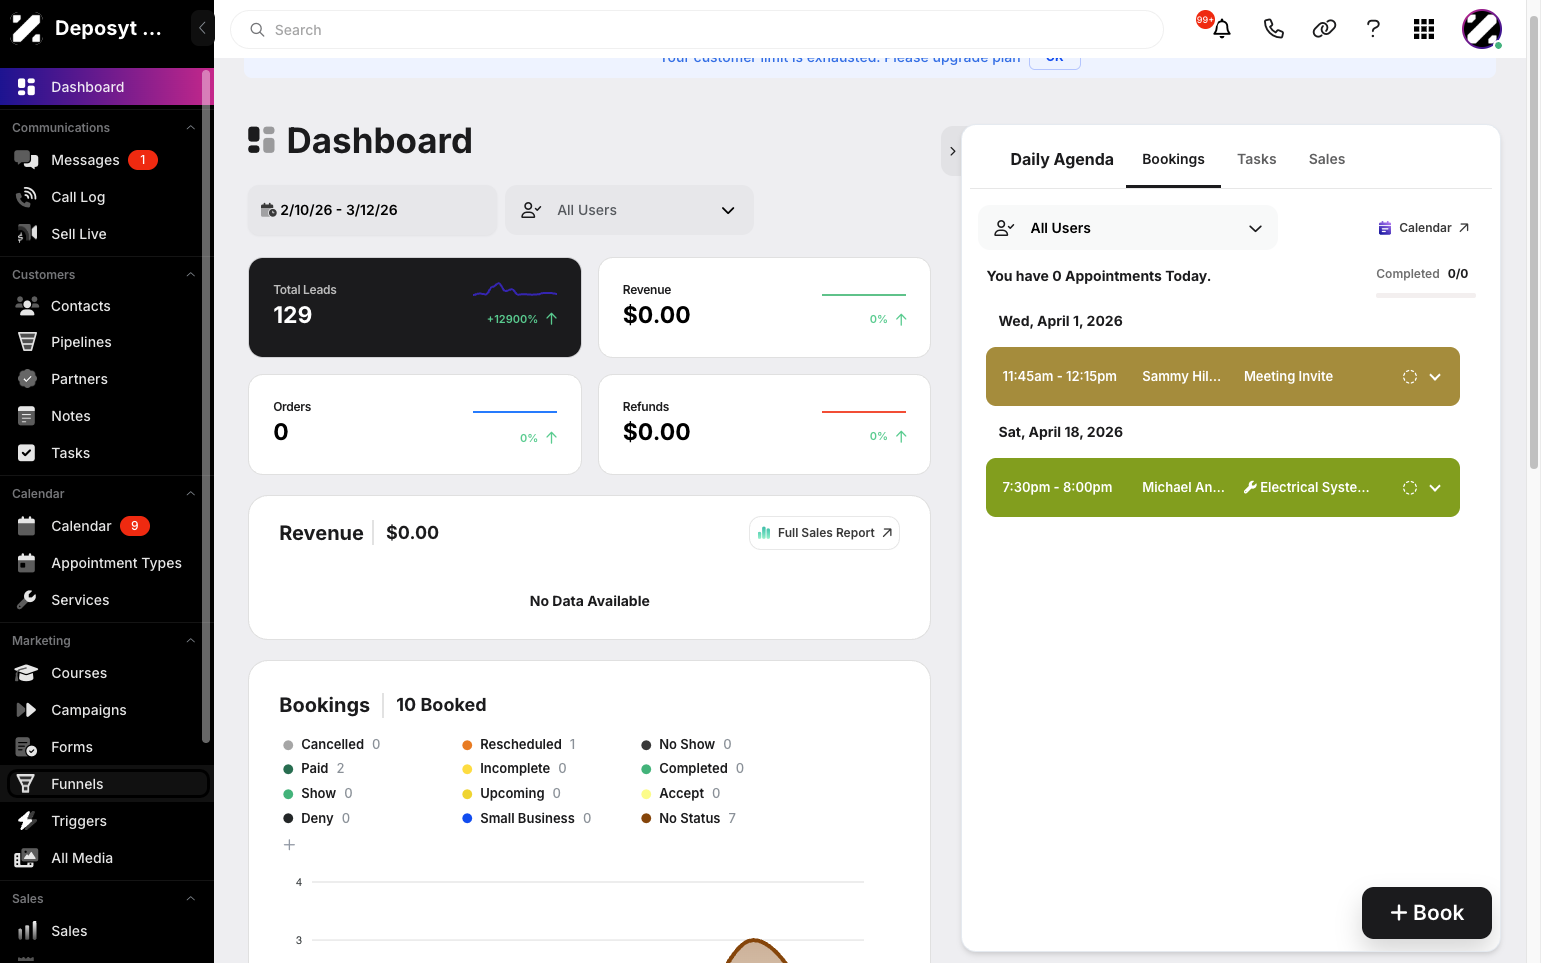The image size is (1541, 963).
Task: Open the Full Sales Report
Action: click(824, 533)
